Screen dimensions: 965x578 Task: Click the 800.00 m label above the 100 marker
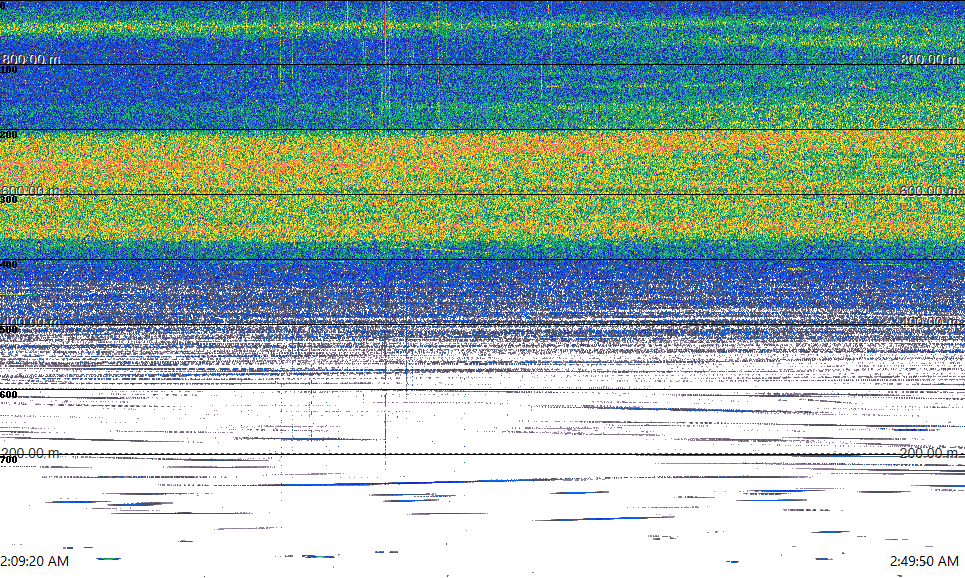31,59
